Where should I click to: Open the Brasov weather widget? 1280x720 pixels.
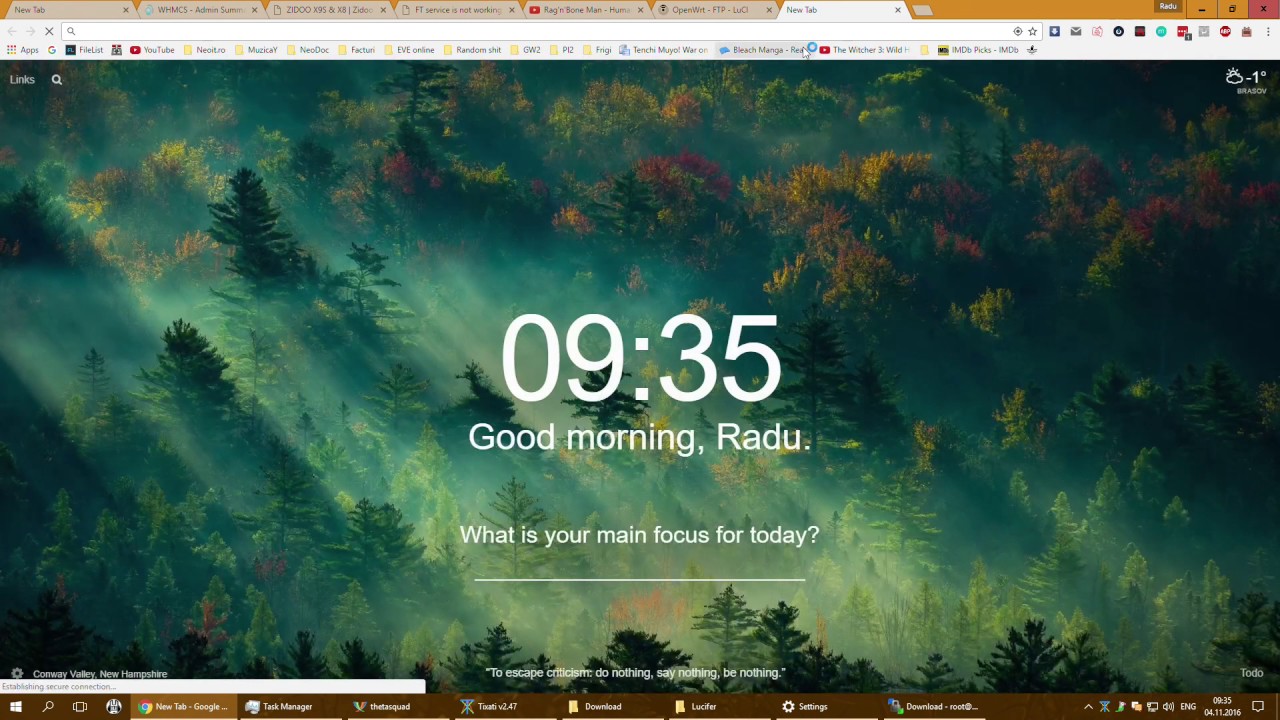point(1247,80)
